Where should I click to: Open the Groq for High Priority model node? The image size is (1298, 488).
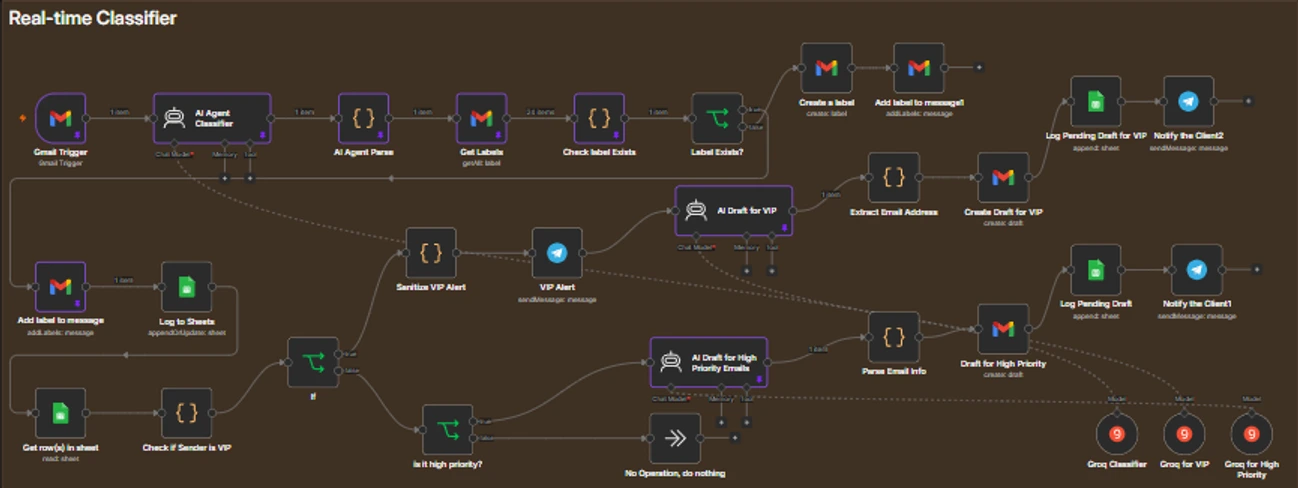pyautogui.click(x=1251, y=435)
